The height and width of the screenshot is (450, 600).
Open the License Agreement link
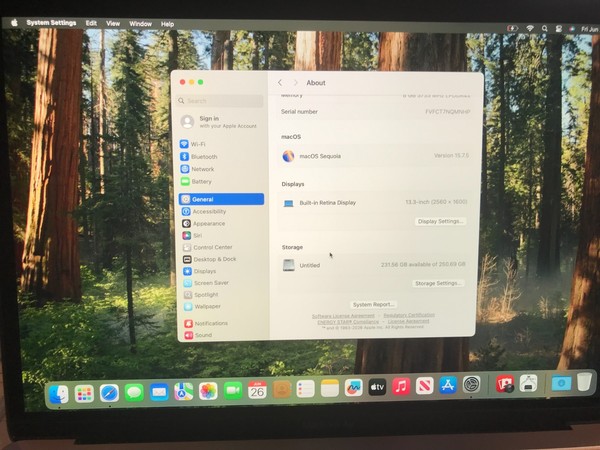pos(408,321)
